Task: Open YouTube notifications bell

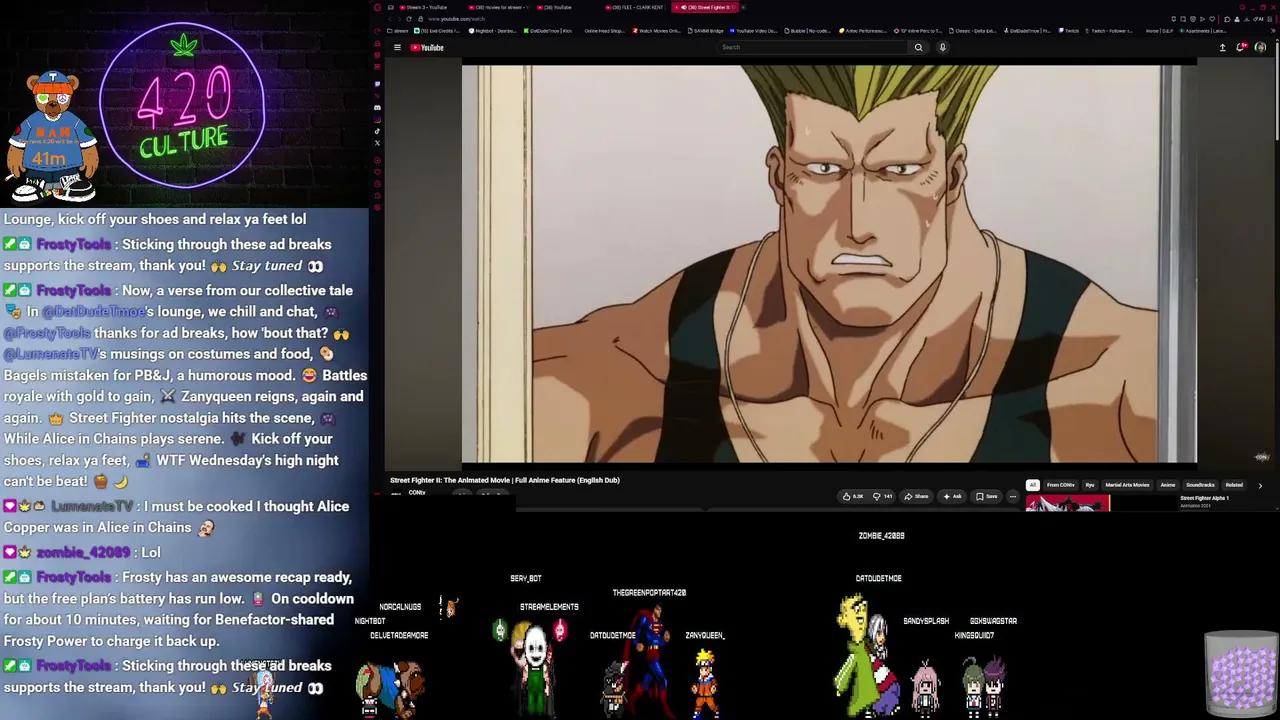Action: click(x=1241, y=47)
